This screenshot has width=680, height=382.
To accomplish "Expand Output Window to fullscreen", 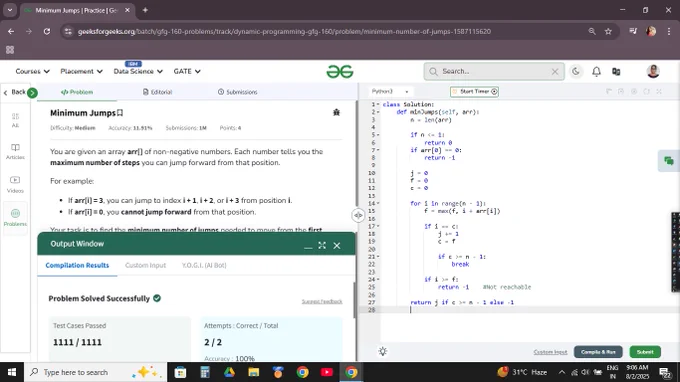I will [x=322, y=245].
